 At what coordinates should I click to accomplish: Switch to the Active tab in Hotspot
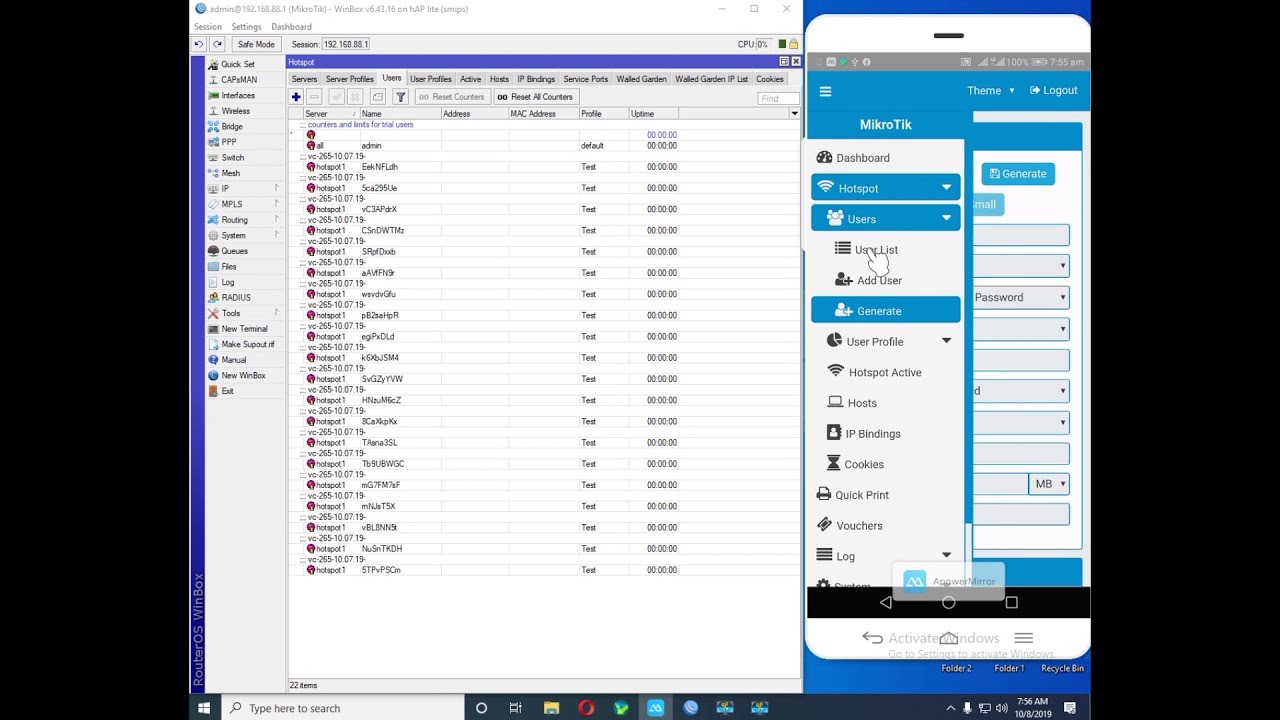click(471, 79)
